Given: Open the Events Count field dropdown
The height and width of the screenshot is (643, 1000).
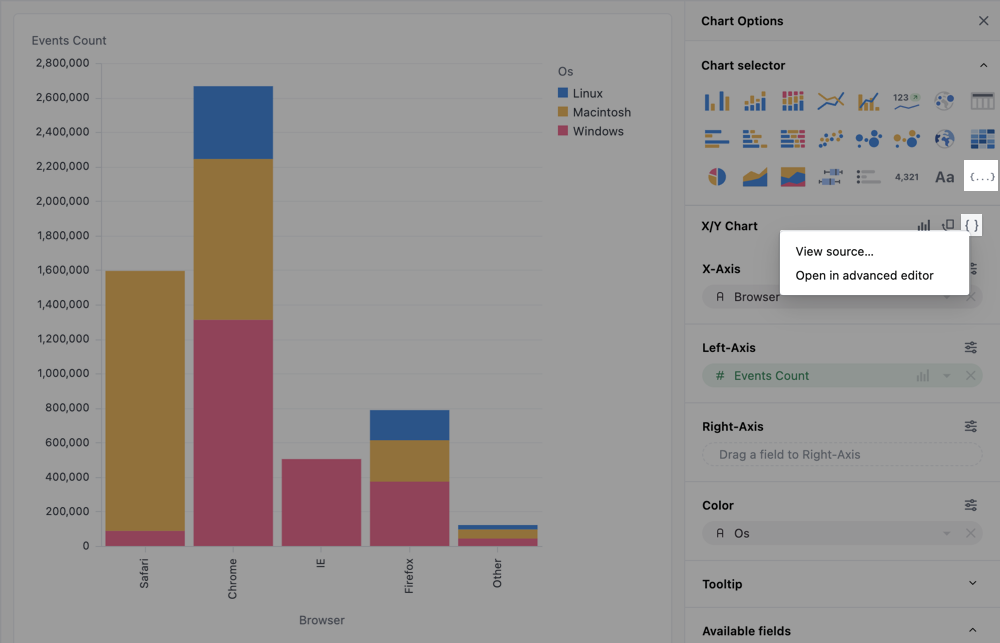Looking at the screenshot, I should 947,375.
